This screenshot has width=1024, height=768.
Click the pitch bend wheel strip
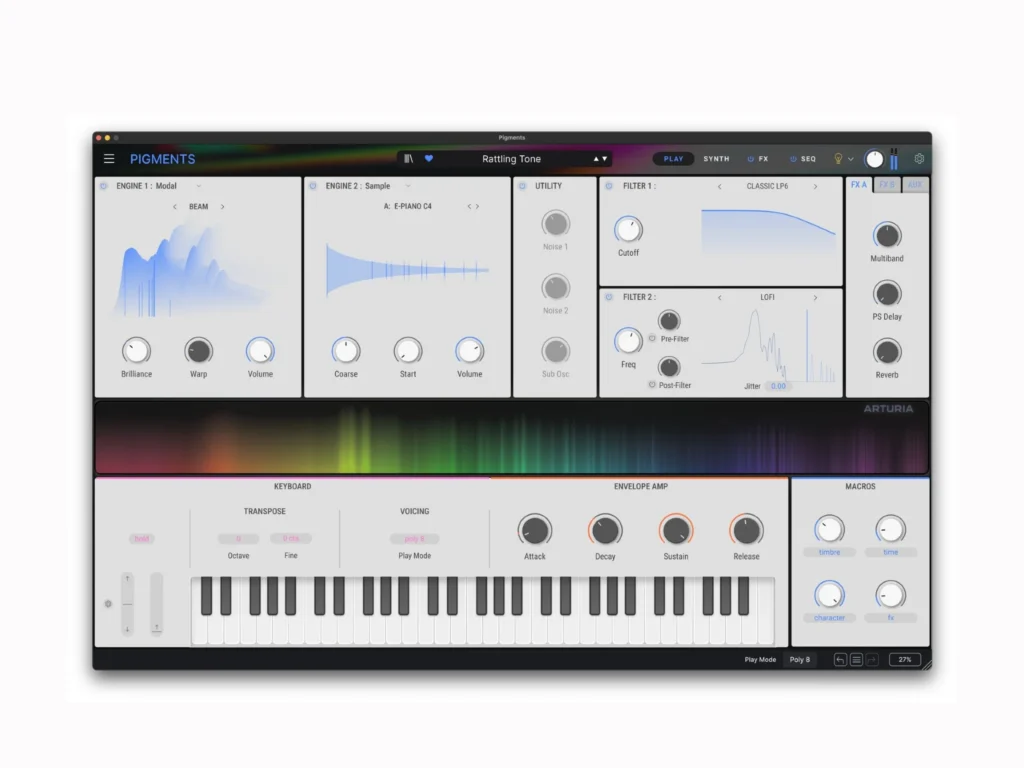127,604
